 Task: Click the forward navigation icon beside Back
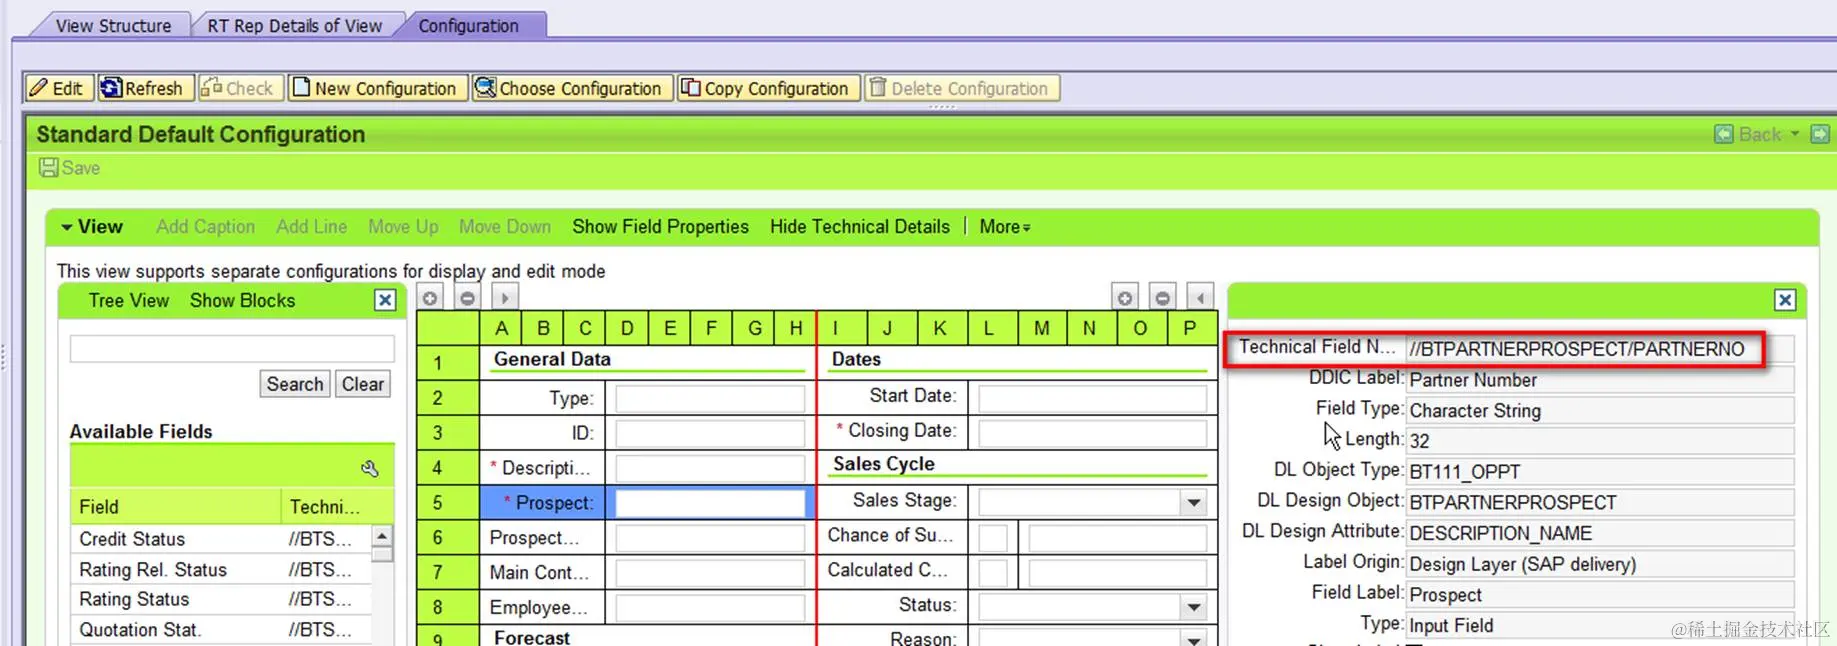click(1820, 134)
